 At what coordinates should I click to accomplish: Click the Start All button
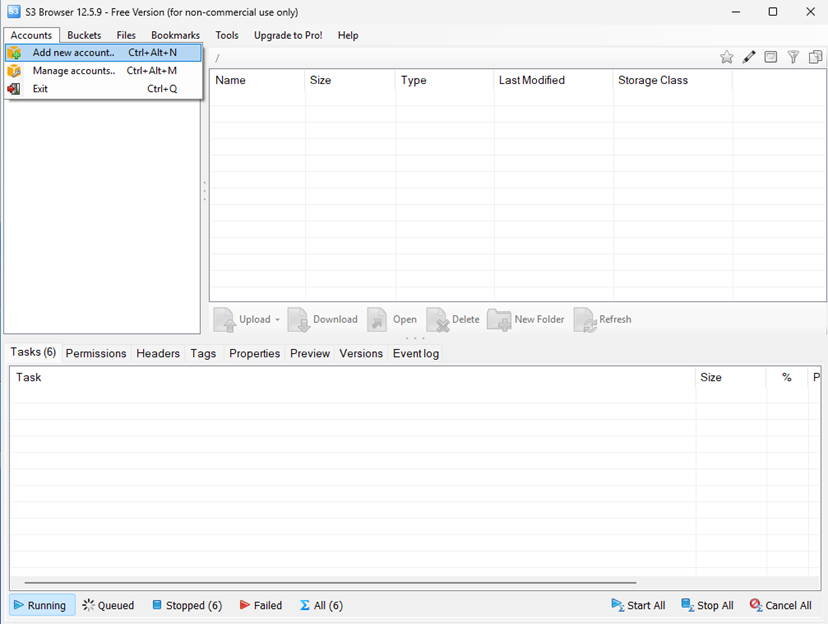pyautogui.click(x=638, y=605)
